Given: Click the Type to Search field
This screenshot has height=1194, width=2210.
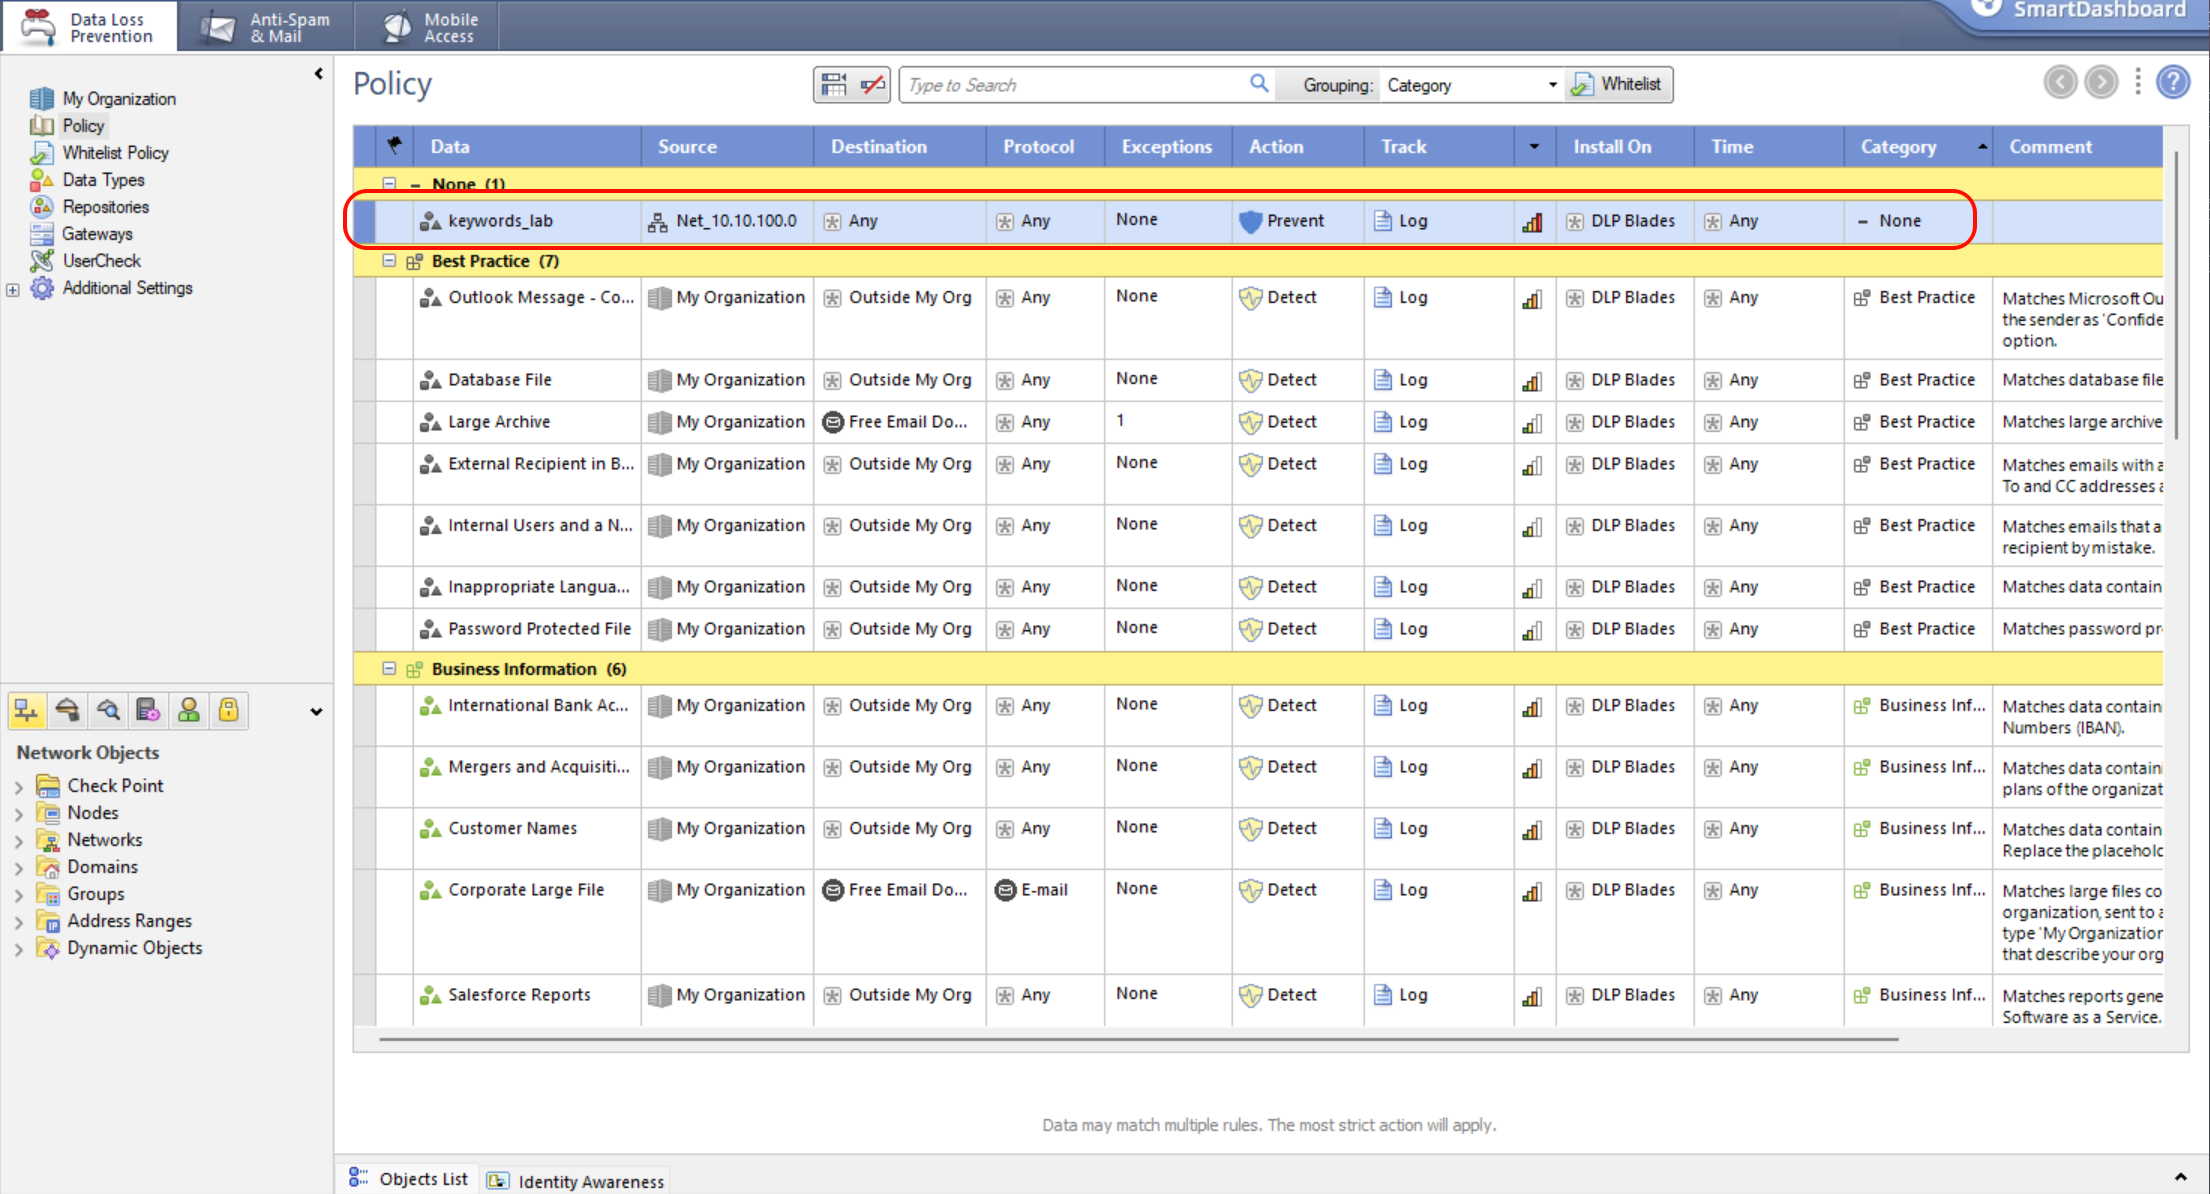Looking at the screenshot, I should pos(1070,85).
